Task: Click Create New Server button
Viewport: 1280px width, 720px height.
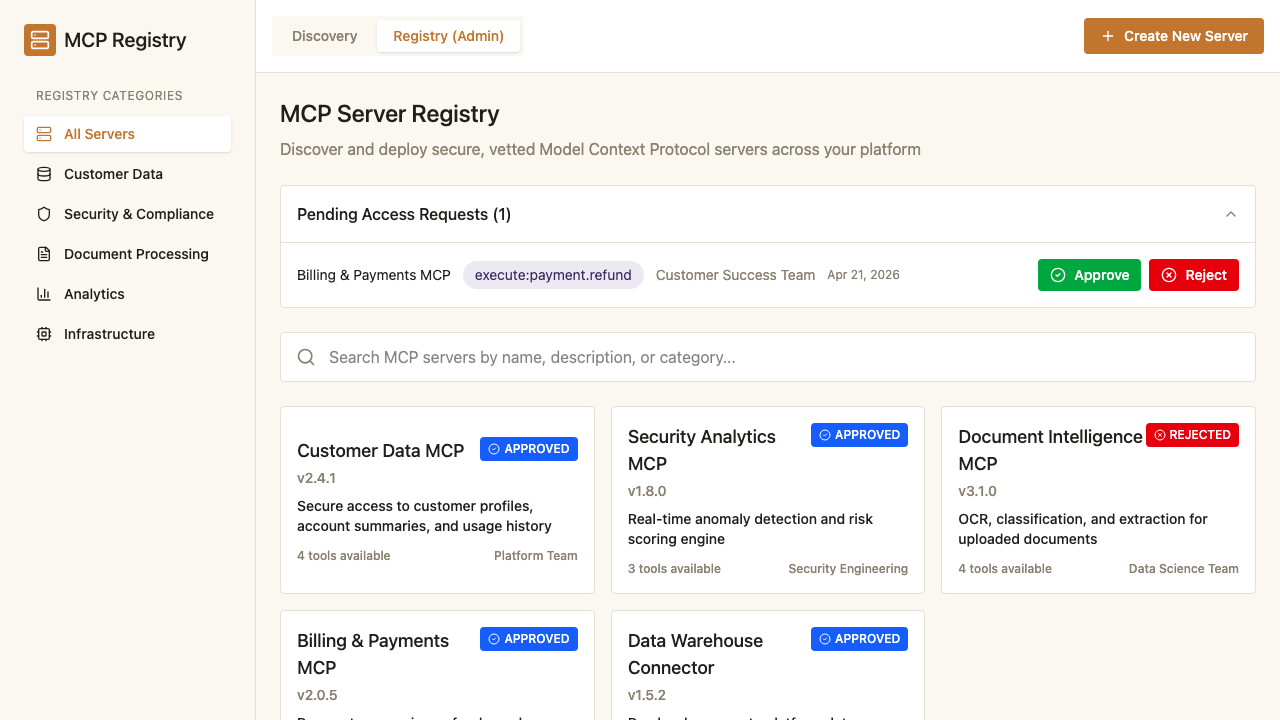Action: tap(1174, 36)
